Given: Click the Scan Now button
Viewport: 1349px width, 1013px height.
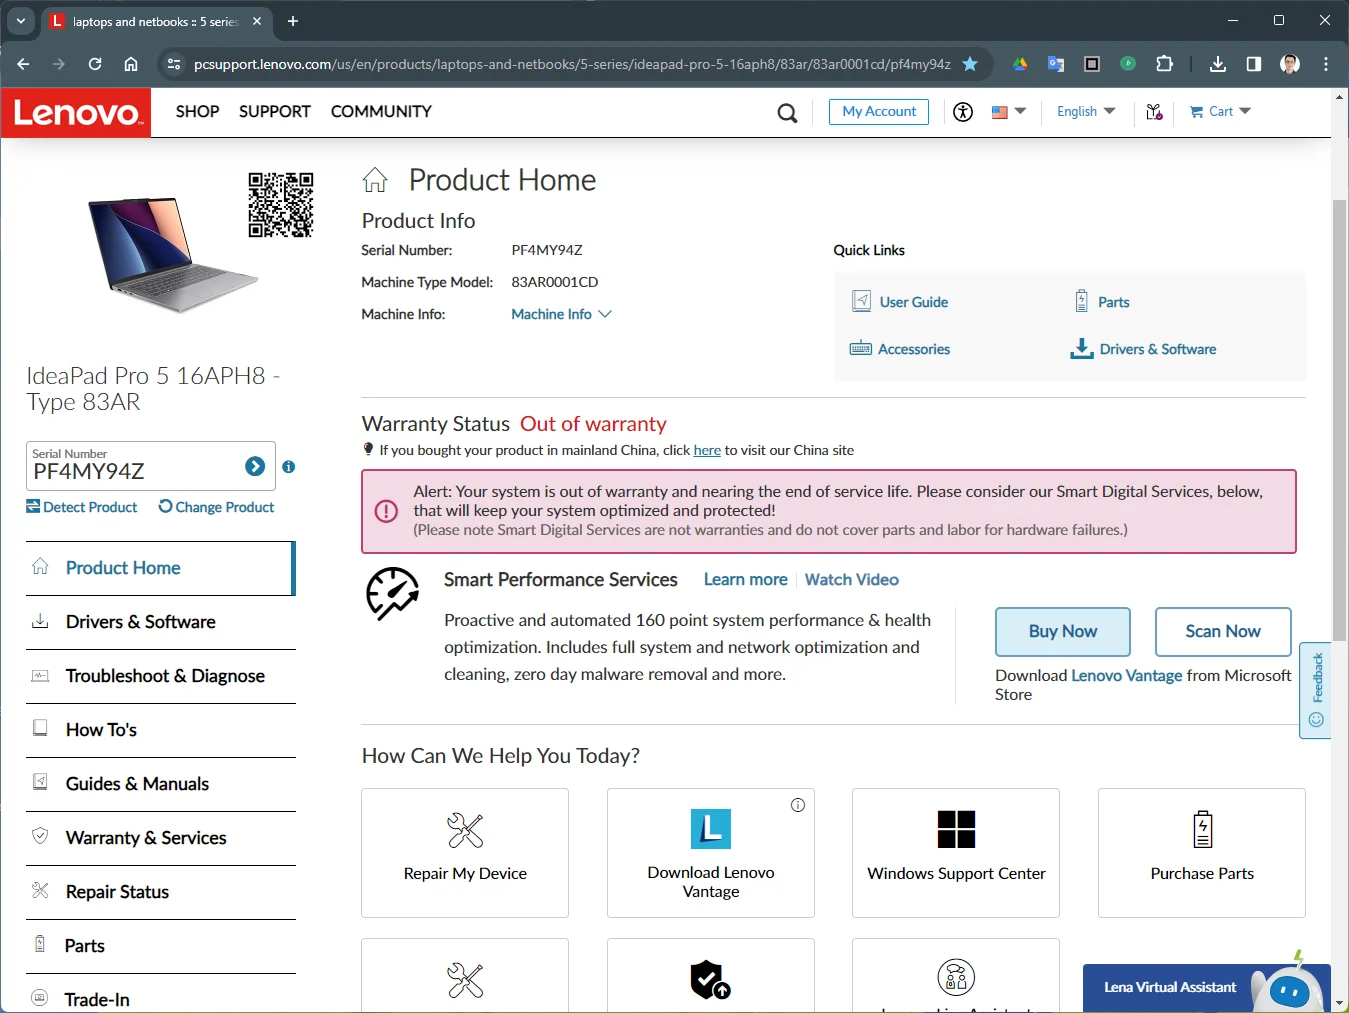Looking at the screenshot, I should point(1223,632).
